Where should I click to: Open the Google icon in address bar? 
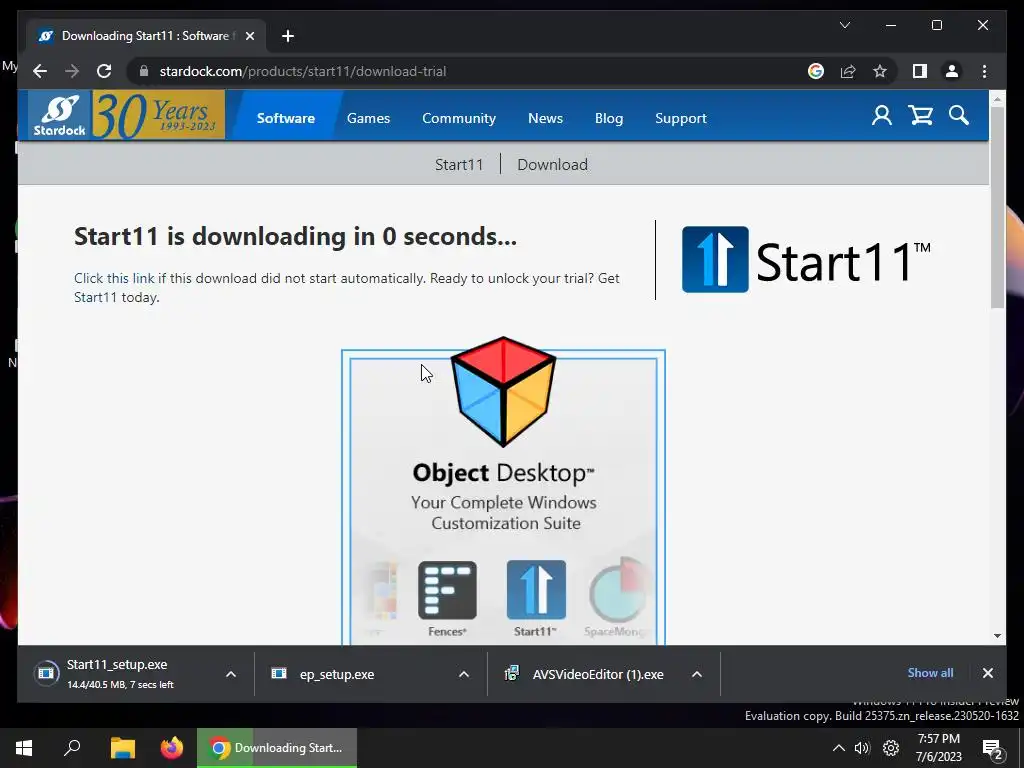(816, 71)
